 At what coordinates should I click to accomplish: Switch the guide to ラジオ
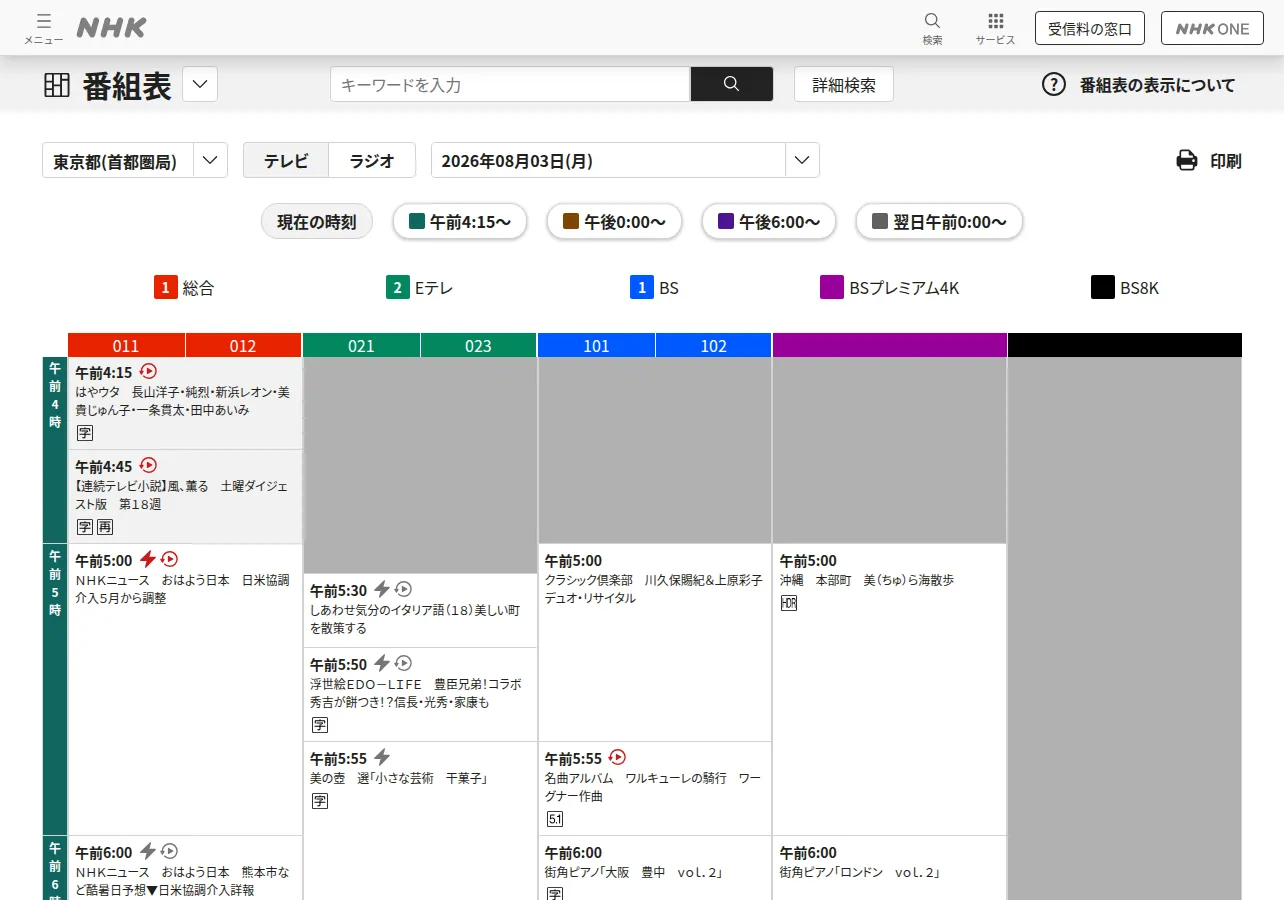pos(372,160)
